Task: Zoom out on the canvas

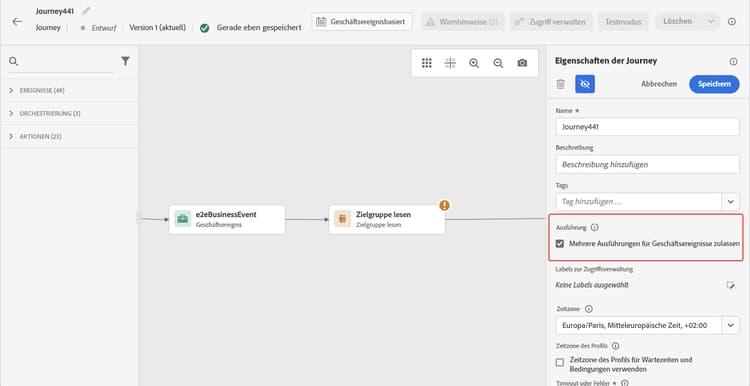Action: coord(498,63)
